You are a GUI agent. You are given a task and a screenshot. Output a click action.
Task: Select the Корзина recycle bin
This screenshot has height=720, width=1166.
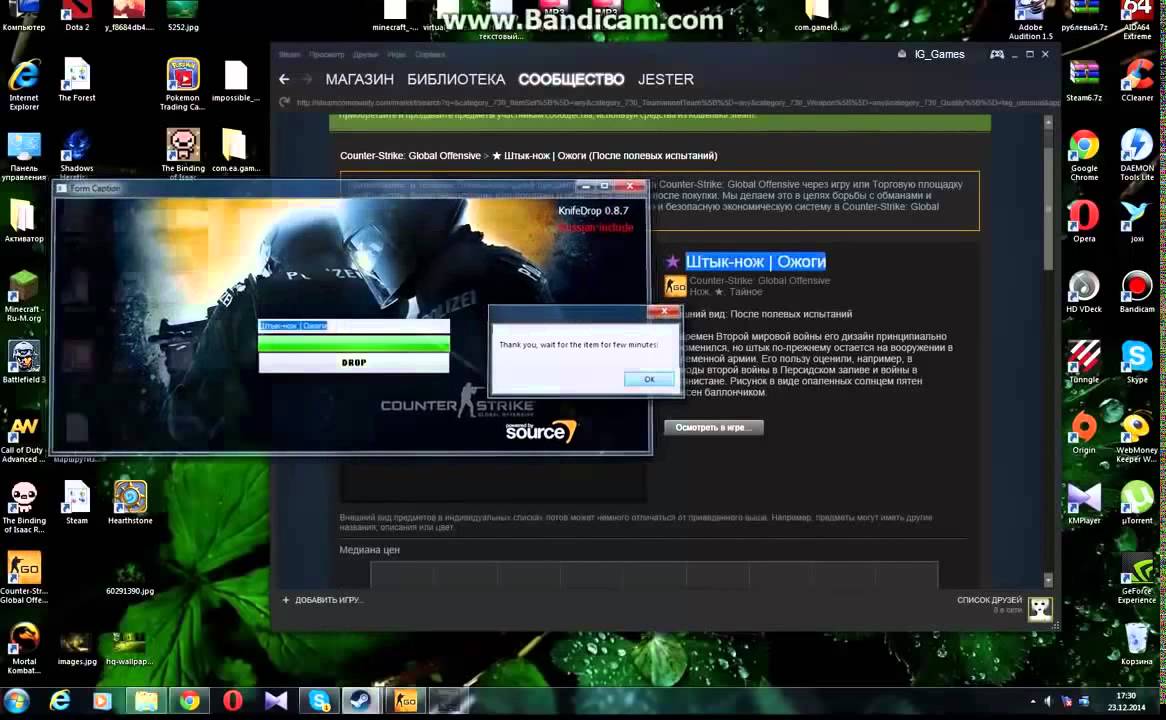pyautogui.click(x=1137, y=644)
